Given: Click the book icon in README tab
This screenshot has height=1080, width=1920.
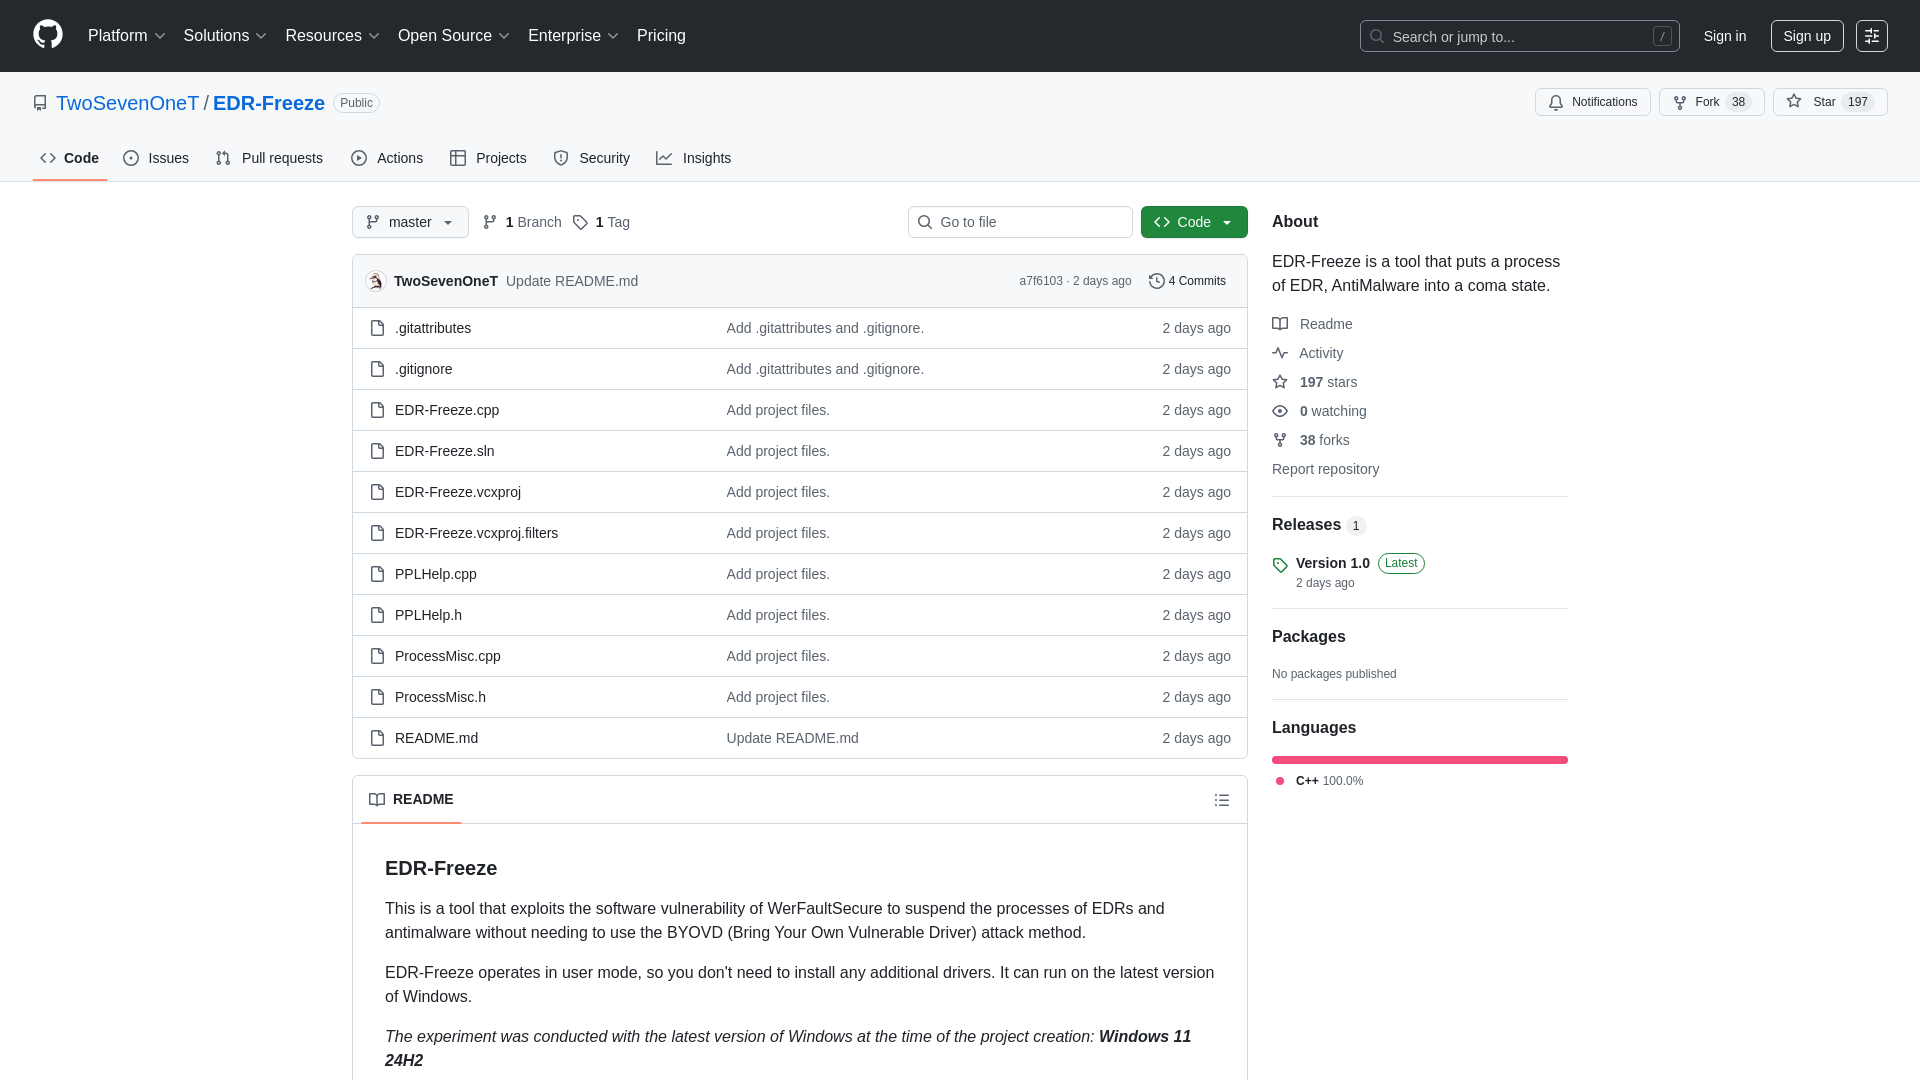Looking at the screenshot, I should pyautogui.click(x=377, y=799).
